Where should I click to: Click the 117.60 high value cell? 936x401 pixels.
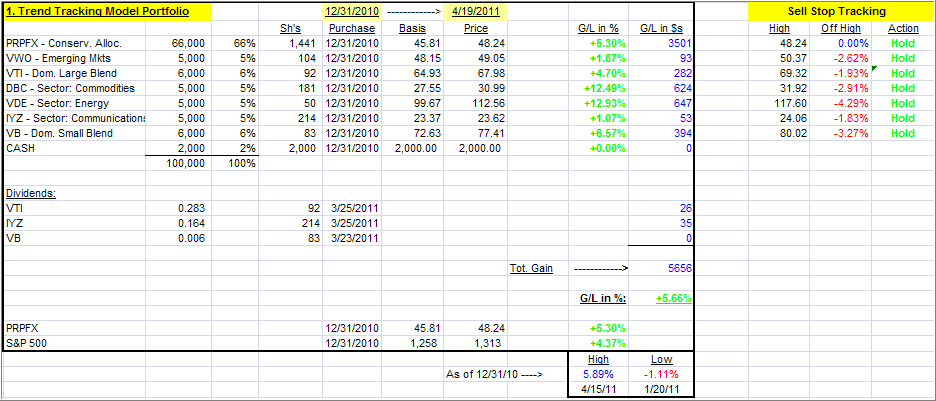point(779,103)
